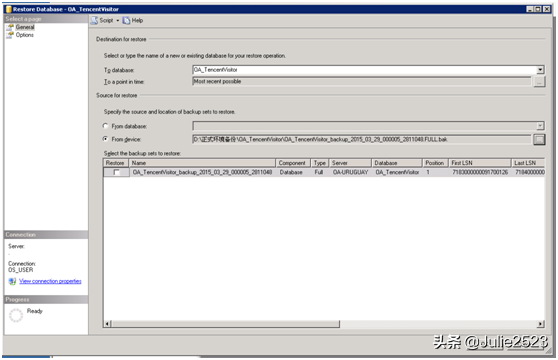Click the connection properties icon
Image resolution: width=558 pixels, height=360 pixels.
(x=12, y=281)
